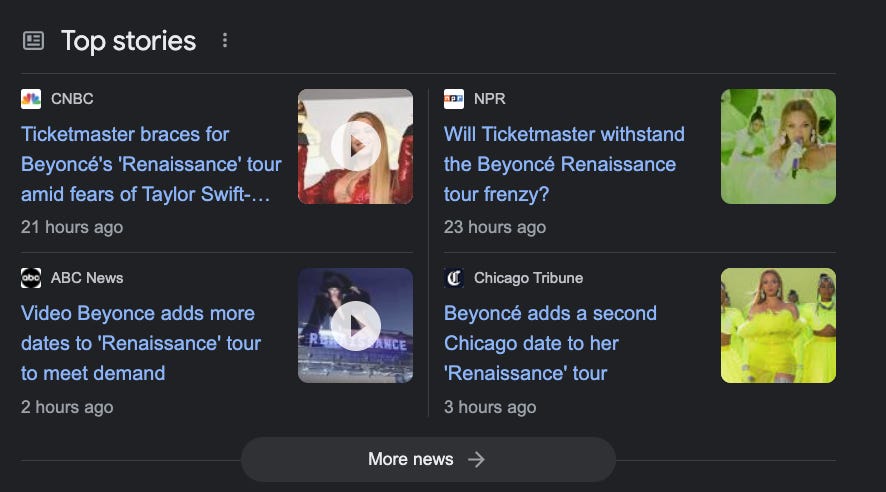The height and width of the screenshot is (492, 886).
Task: Open CNBC story about Ticketmaster bracing for tour
Action: pyautogui.click(x=151, y=164)
